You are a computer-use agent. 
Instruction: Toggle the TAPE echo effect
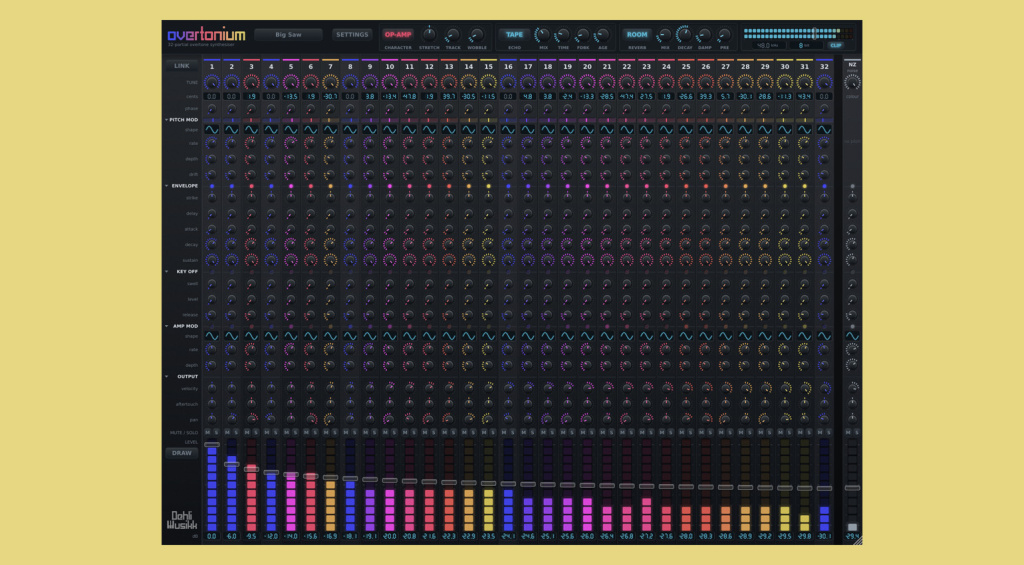515,35
